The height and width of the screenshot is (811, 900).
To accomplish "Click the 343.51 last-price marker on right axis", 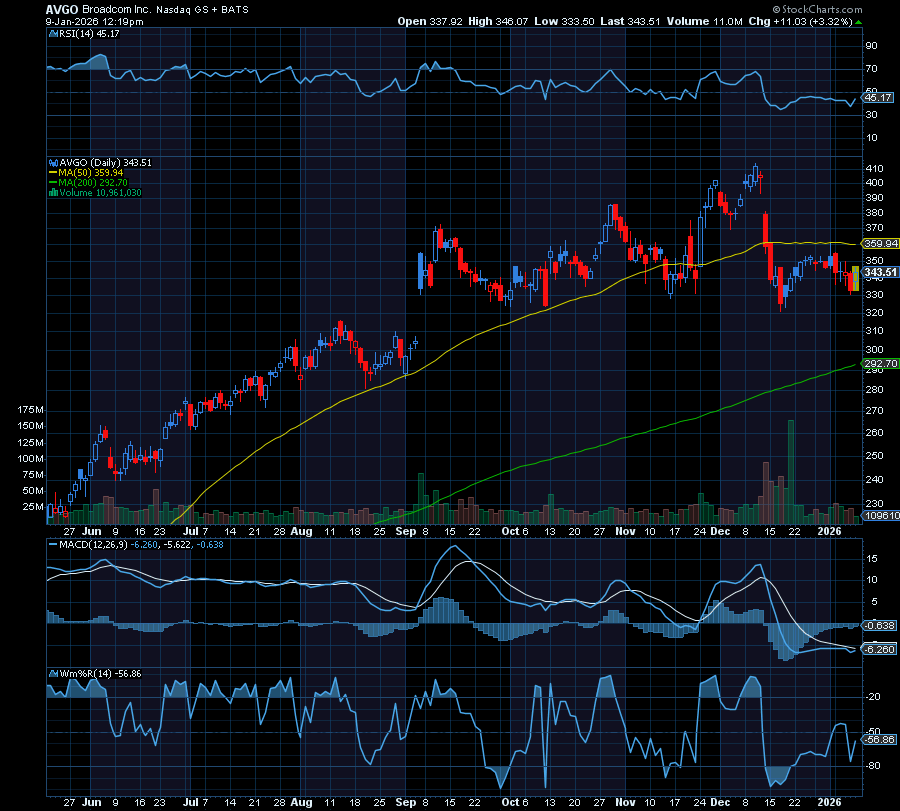I will click(877, 270).
